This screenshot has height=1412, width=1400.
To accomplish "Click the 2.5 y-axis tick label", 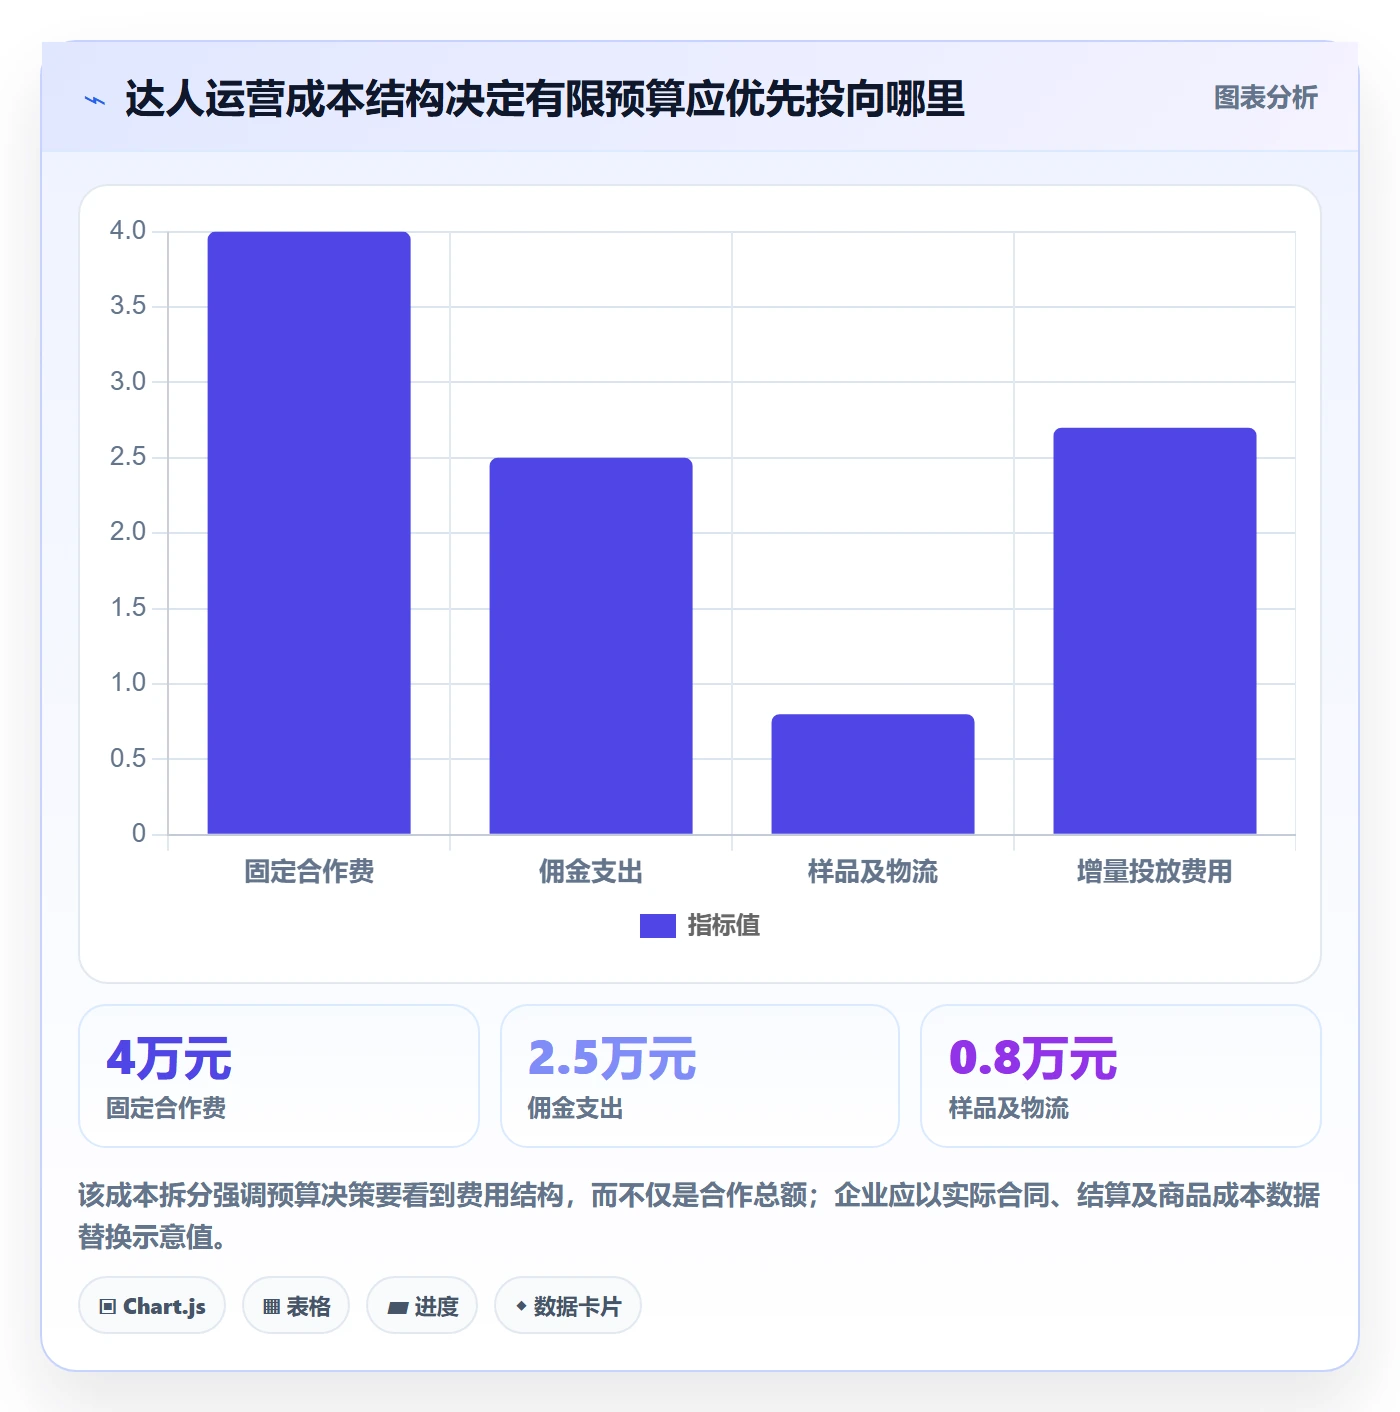I will [128, 457].
